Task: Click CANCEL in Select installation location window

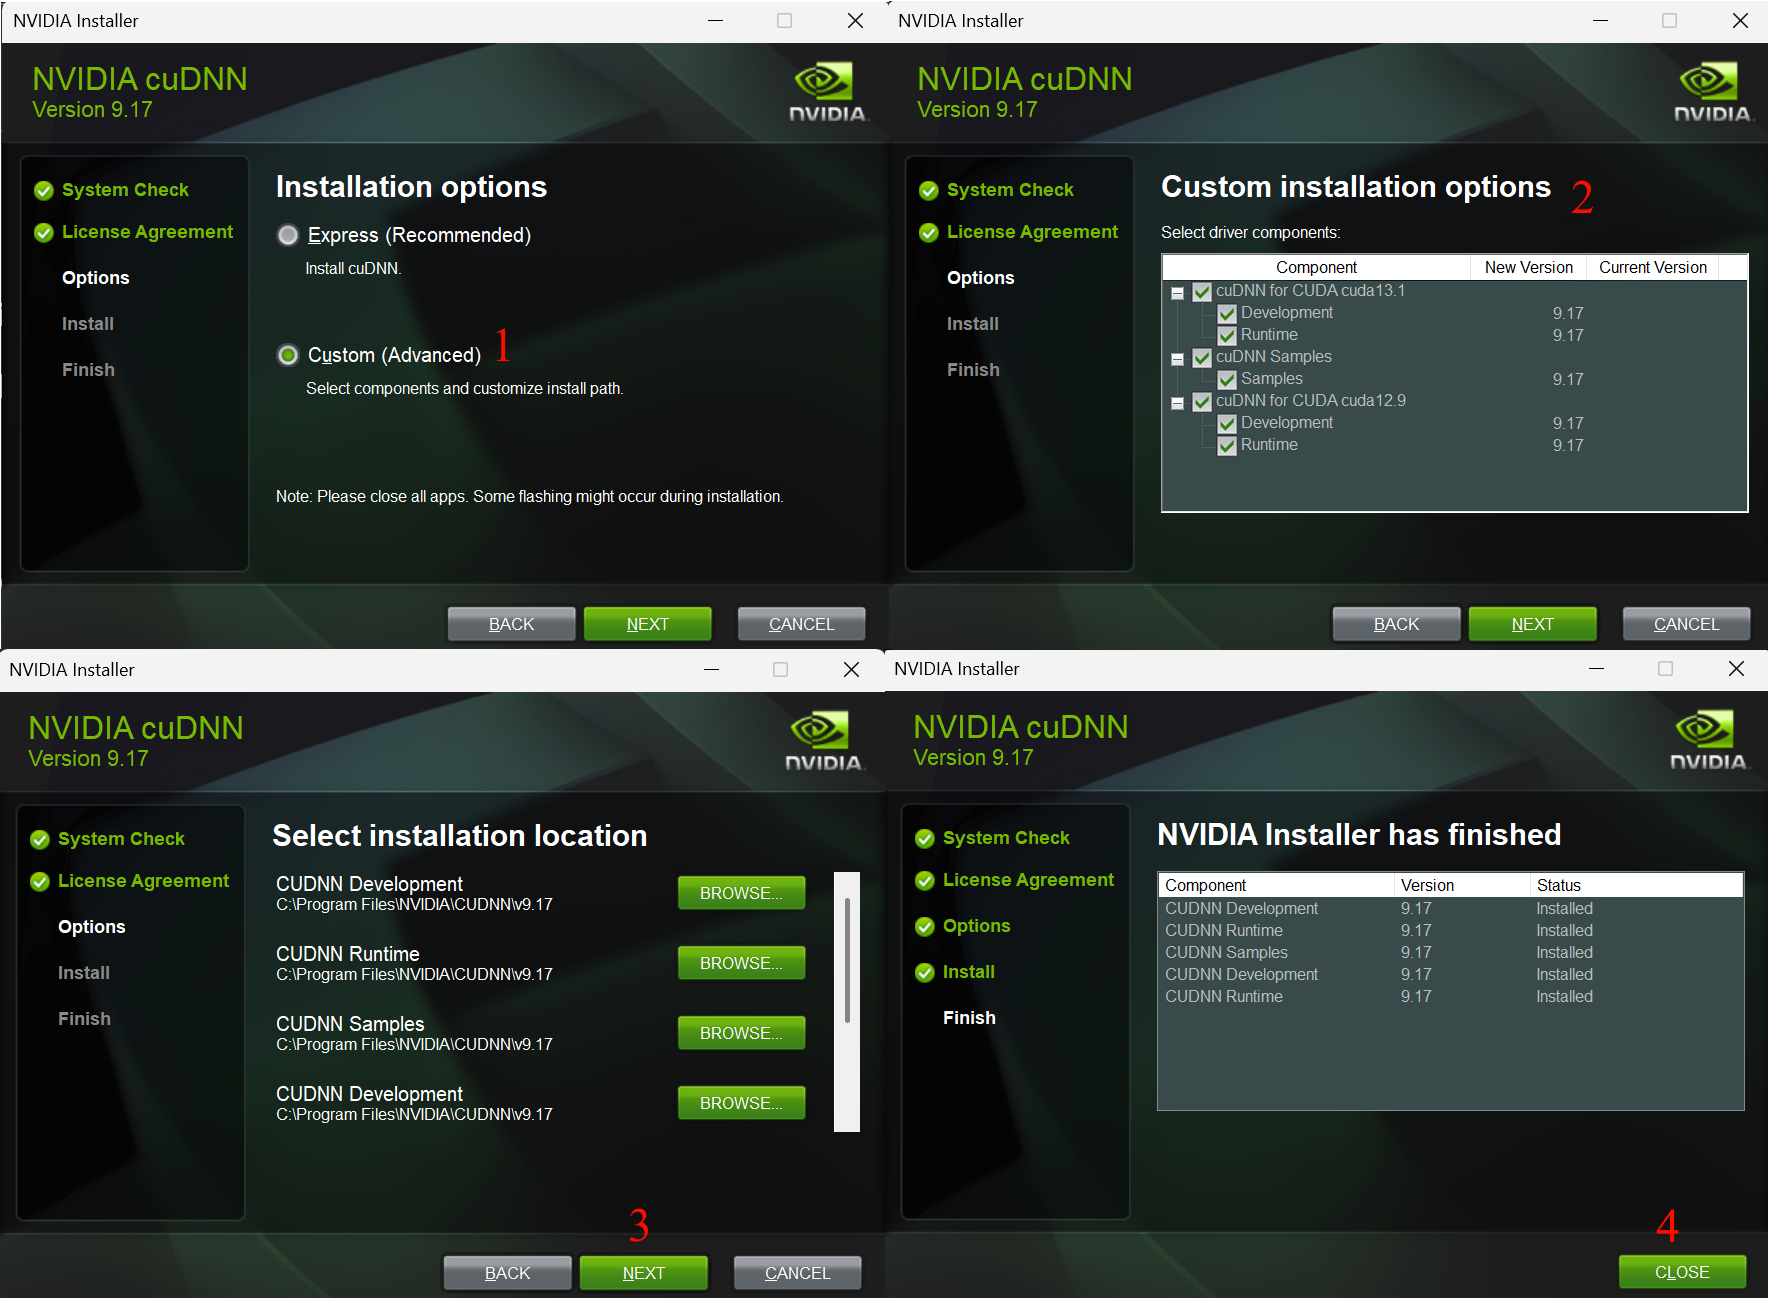Action: (x=797, y=1273)
